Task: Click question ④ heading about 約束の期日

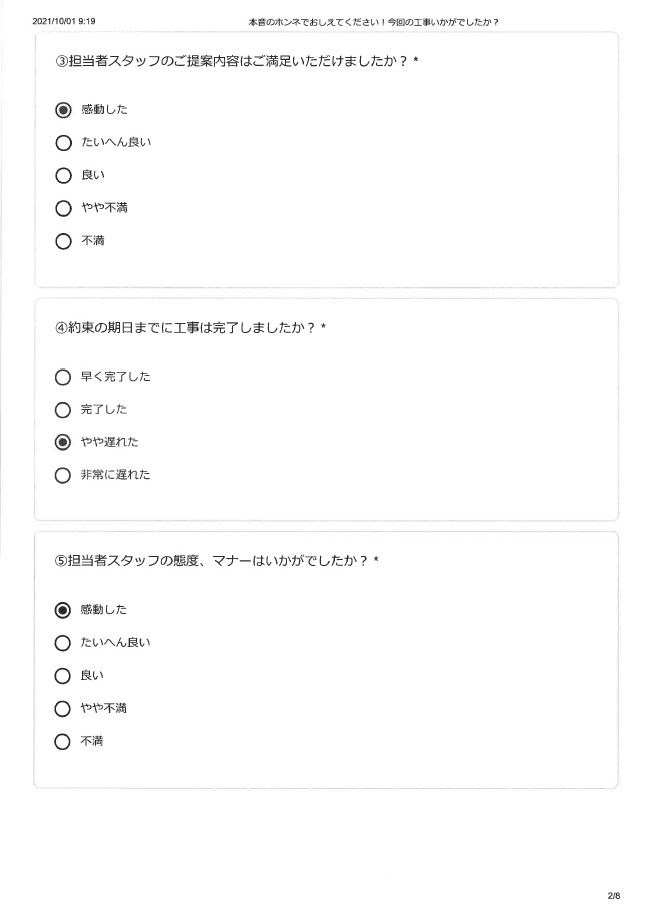Action: click(x=190, y=328)
